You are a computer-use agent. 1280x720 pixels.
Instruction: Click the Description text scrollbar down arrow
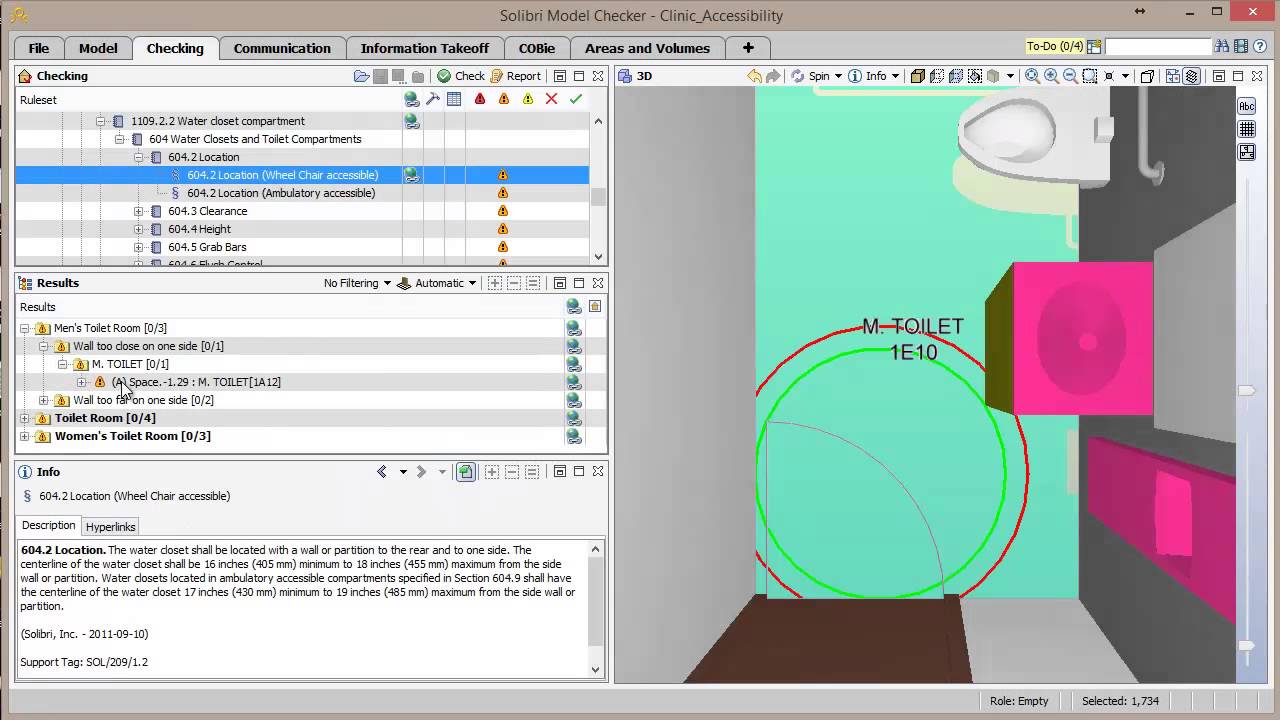(x=596, y=669)
